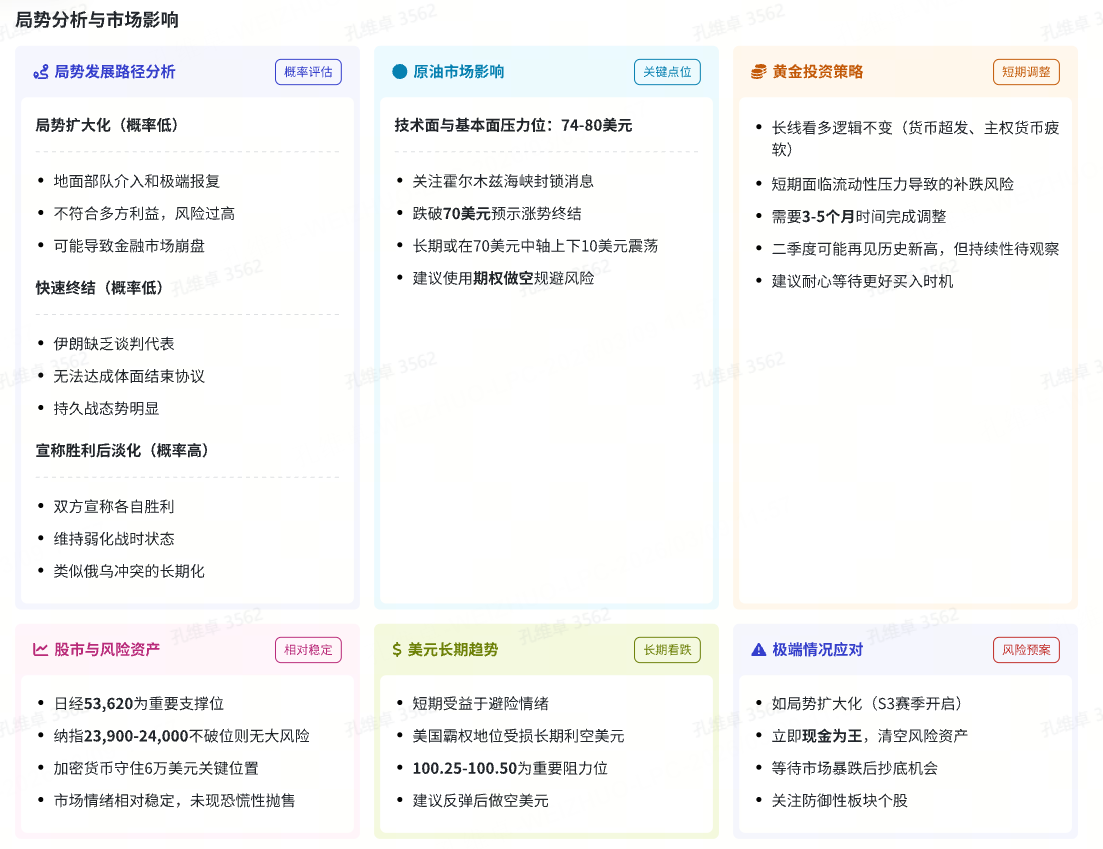Click the 关键点位 badge
This screenshot has width=1103, height=849.
(x=667, y=72)
